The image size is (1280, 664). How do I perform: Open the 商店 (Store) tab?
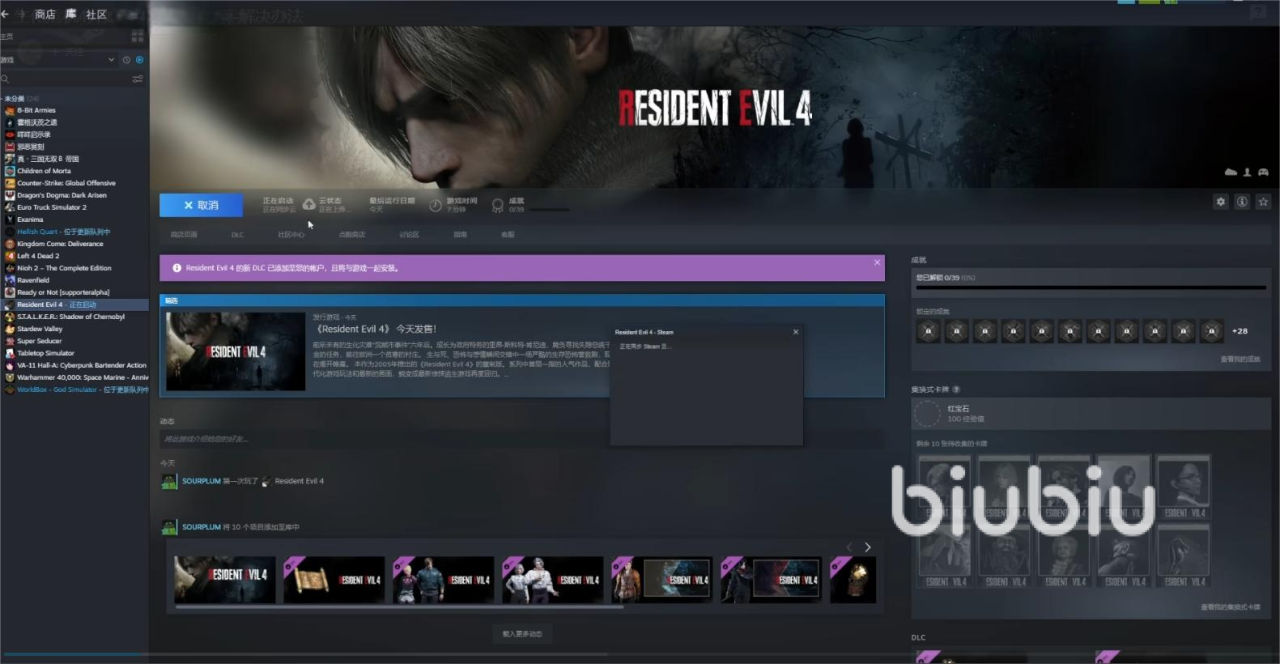coord(45,14)
